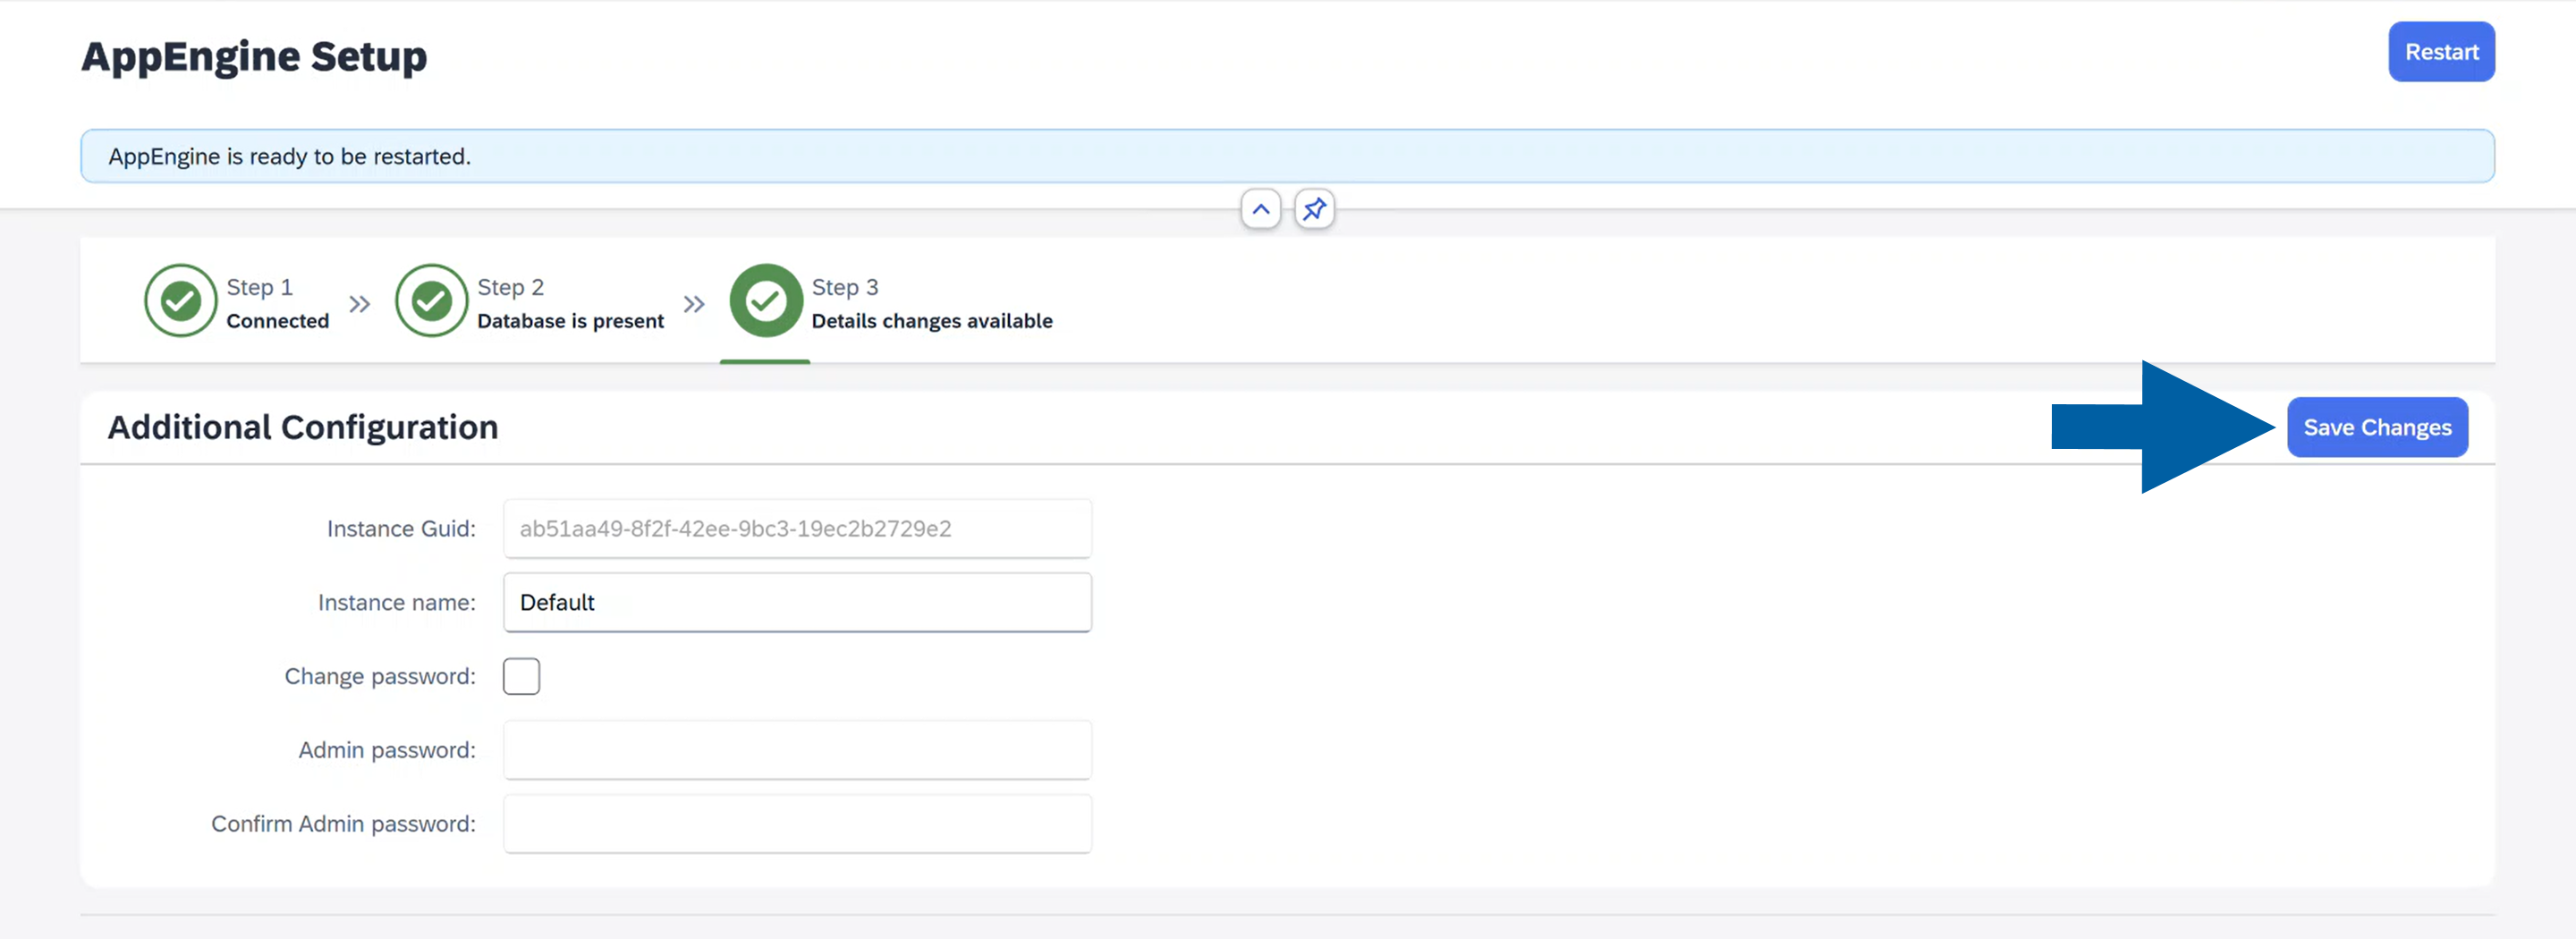Click the Change password label text

click(x=380, y=677)
